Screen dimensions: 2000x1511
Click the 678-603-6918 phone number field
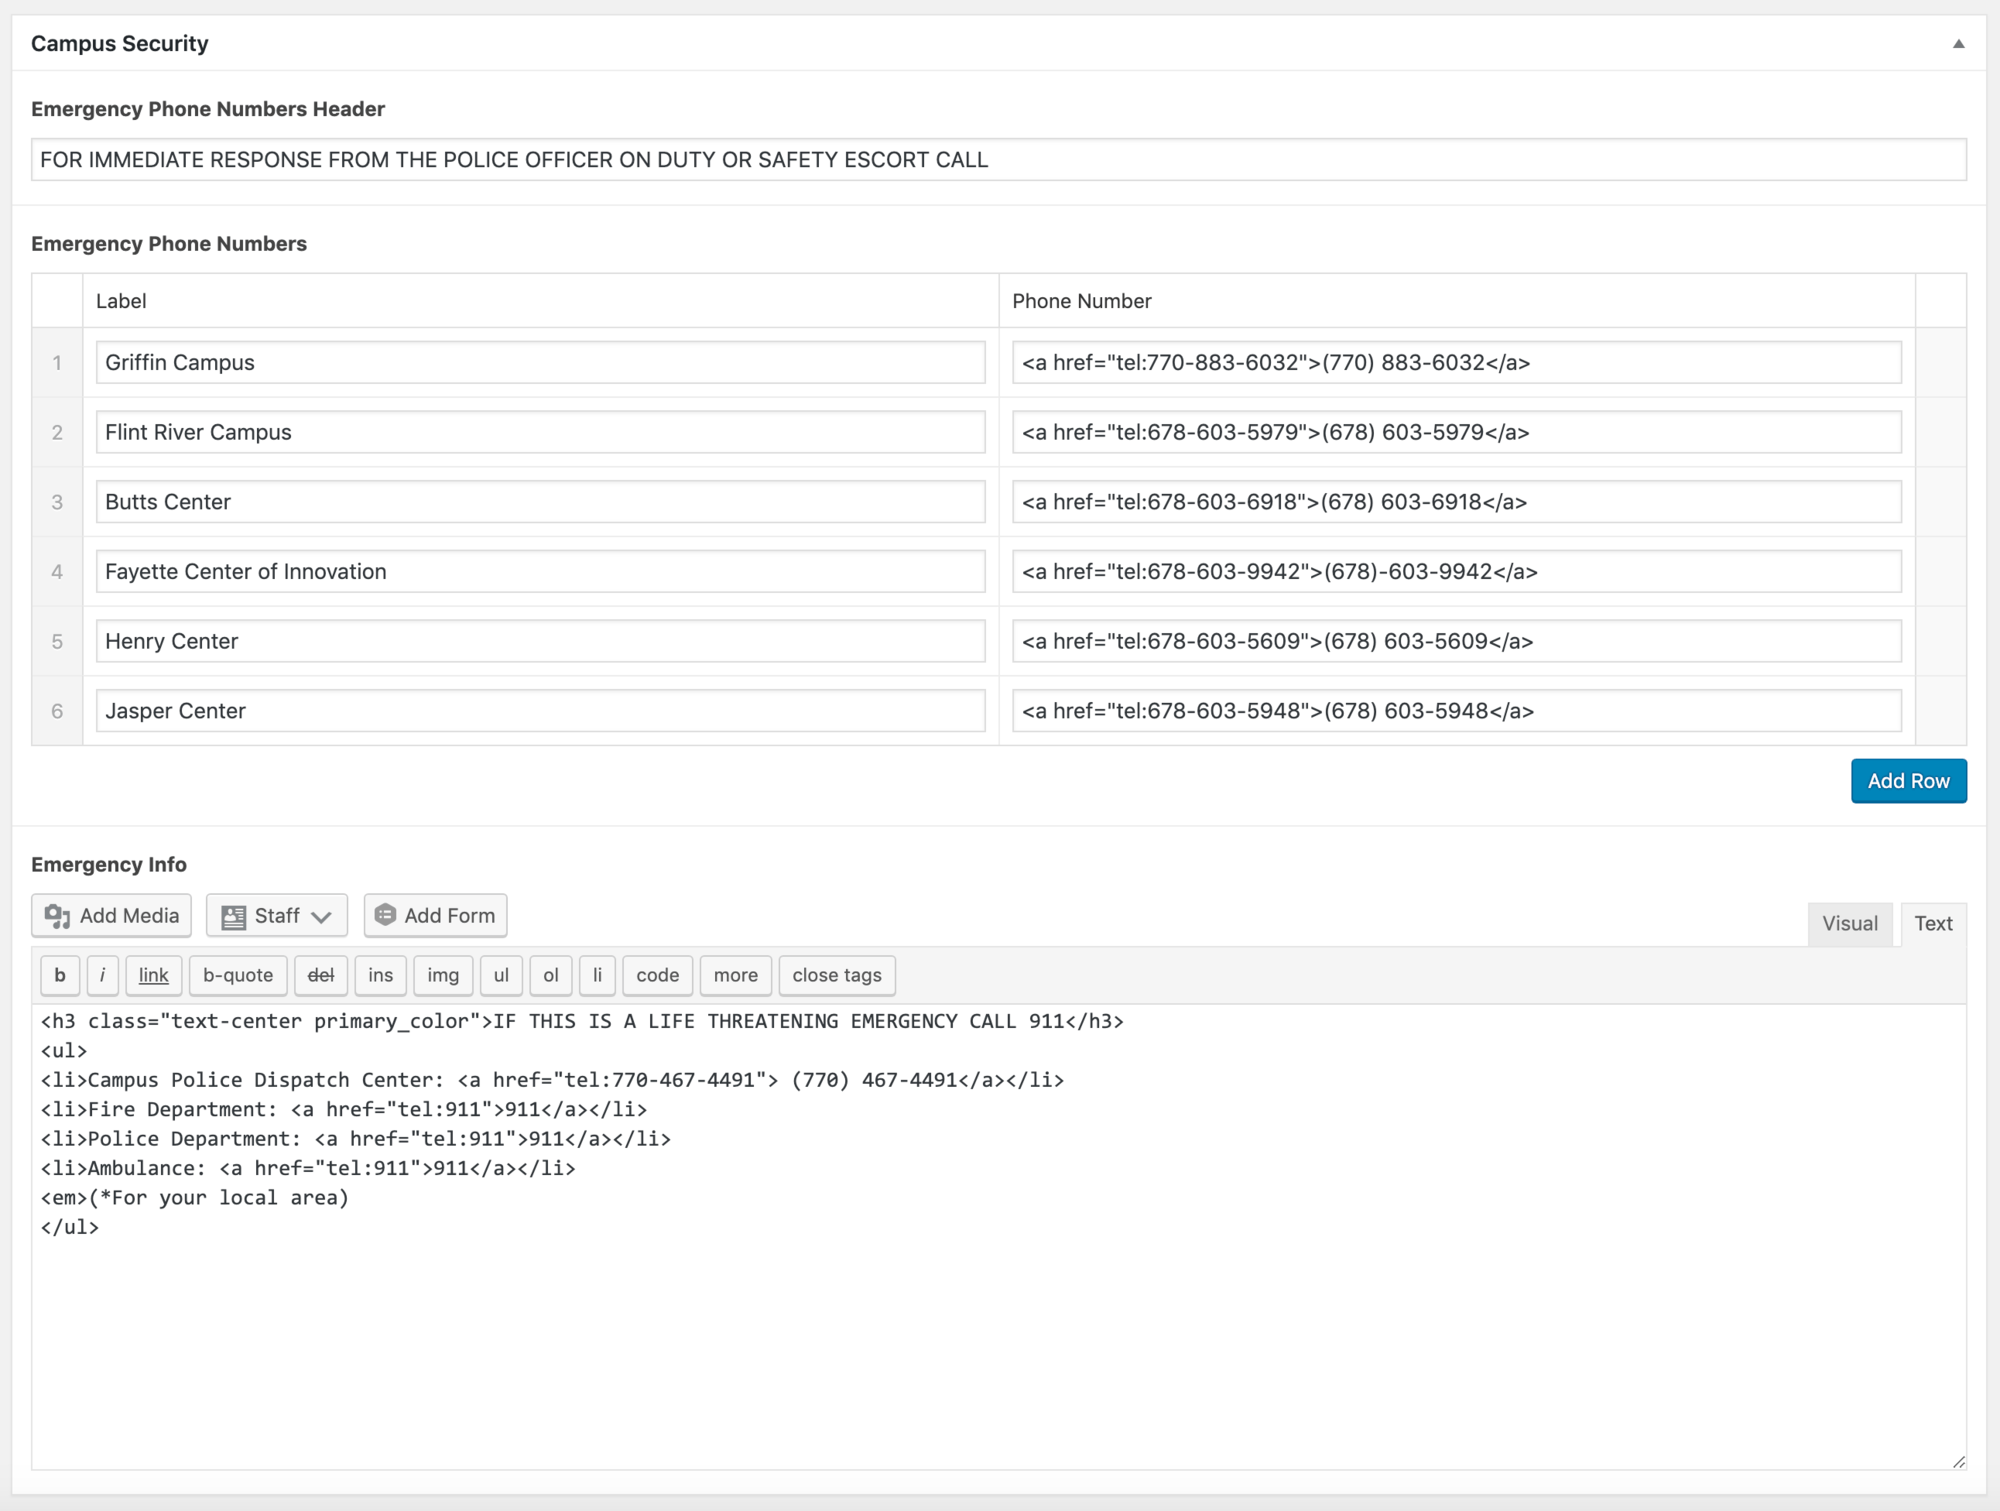pyautogui.click(x=1457, y=502)
